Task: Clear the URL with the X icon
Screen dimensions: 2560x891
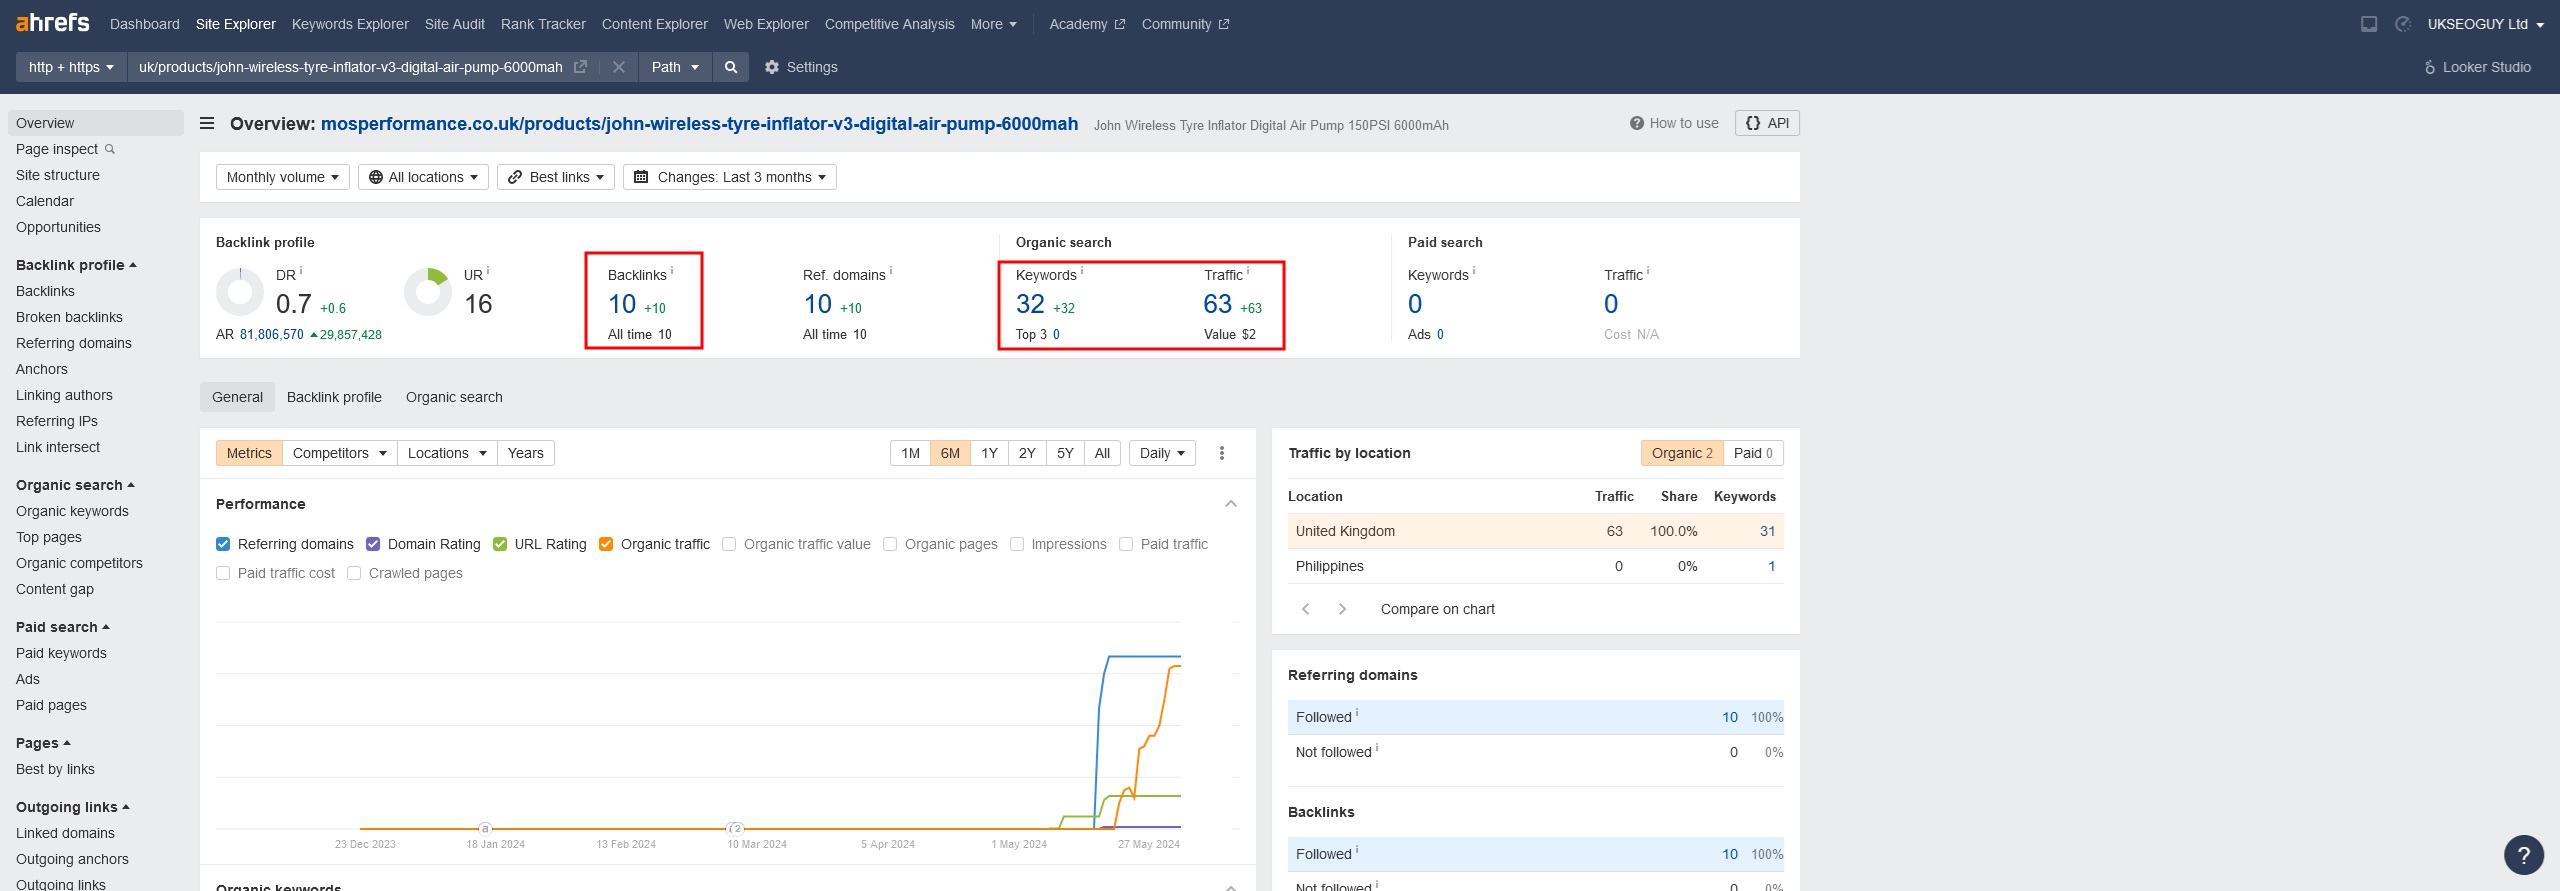Action: click(x=619, y=67)
